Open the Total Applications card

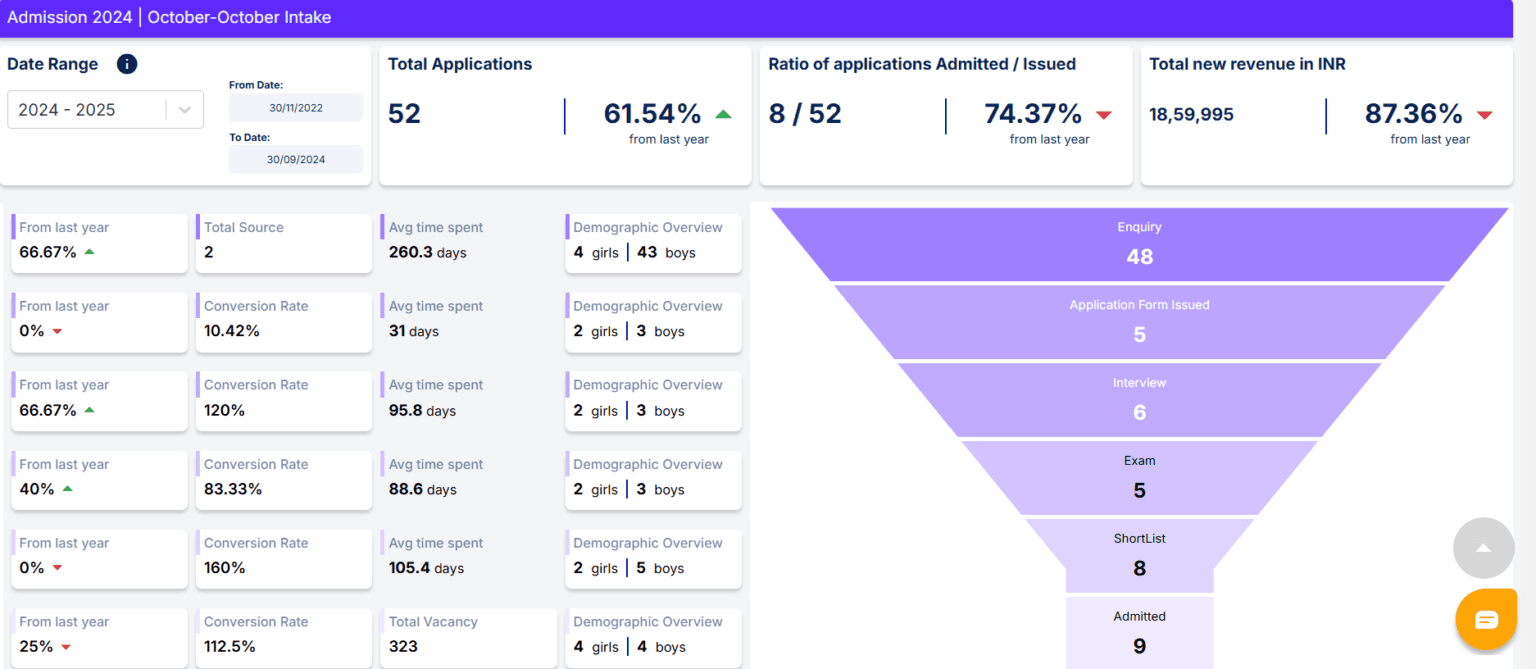(565, 113)
